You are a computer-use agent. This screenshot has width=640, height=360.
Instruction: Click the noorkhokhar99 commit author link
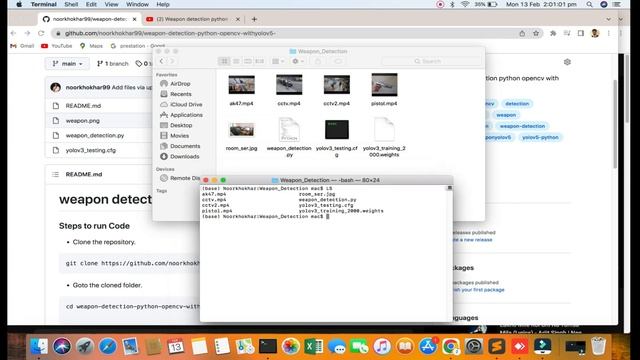click(x=88, y=87)
